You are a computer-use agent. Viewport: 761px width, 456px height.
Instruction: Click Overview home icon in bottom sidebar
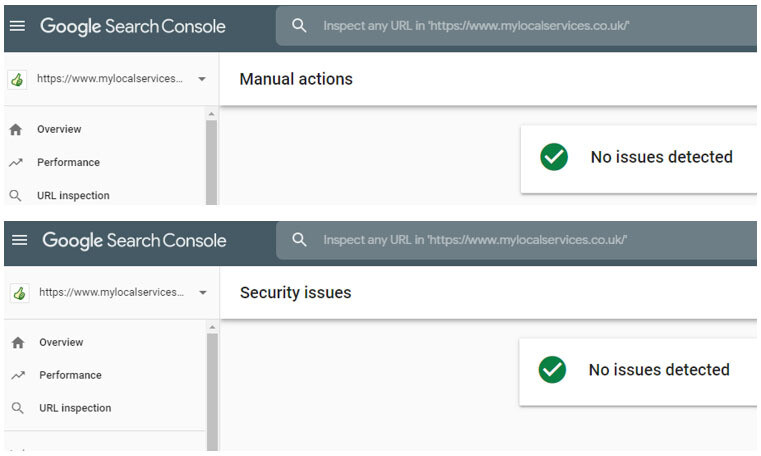click(x=17, y=343)
